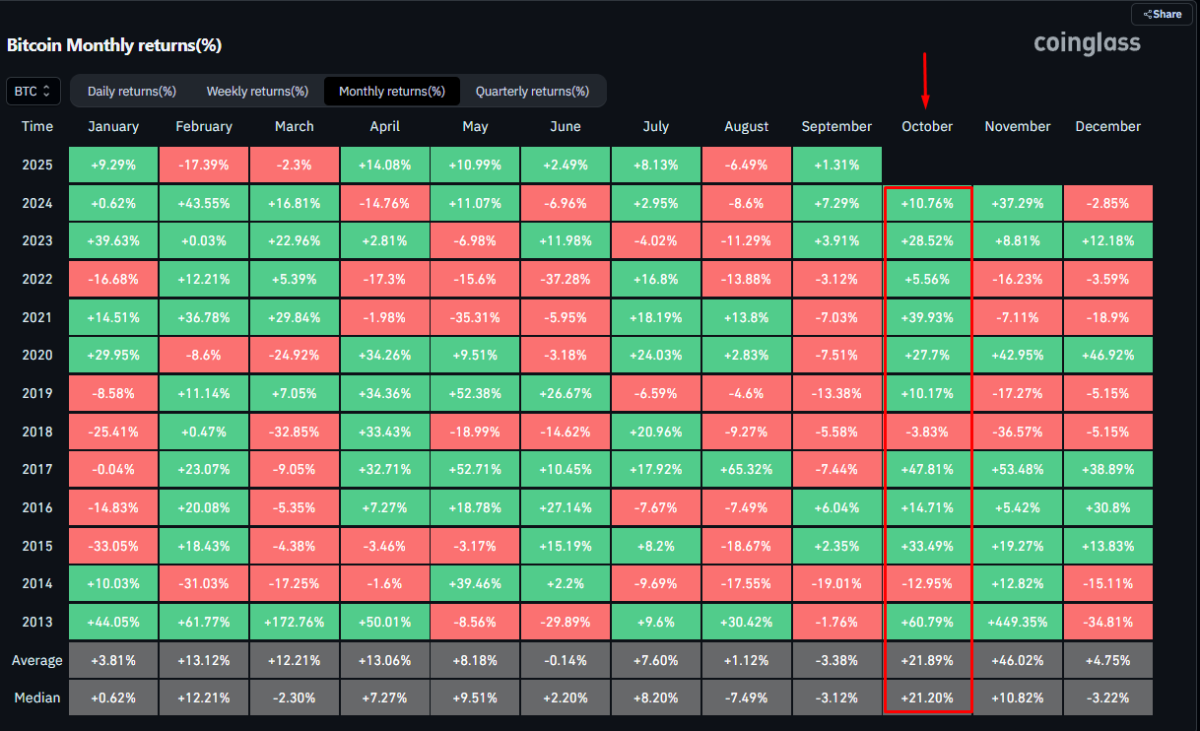1200x731 pixels.
Task: Open the BTC coin selector dropdown
Action: [33, 91]
